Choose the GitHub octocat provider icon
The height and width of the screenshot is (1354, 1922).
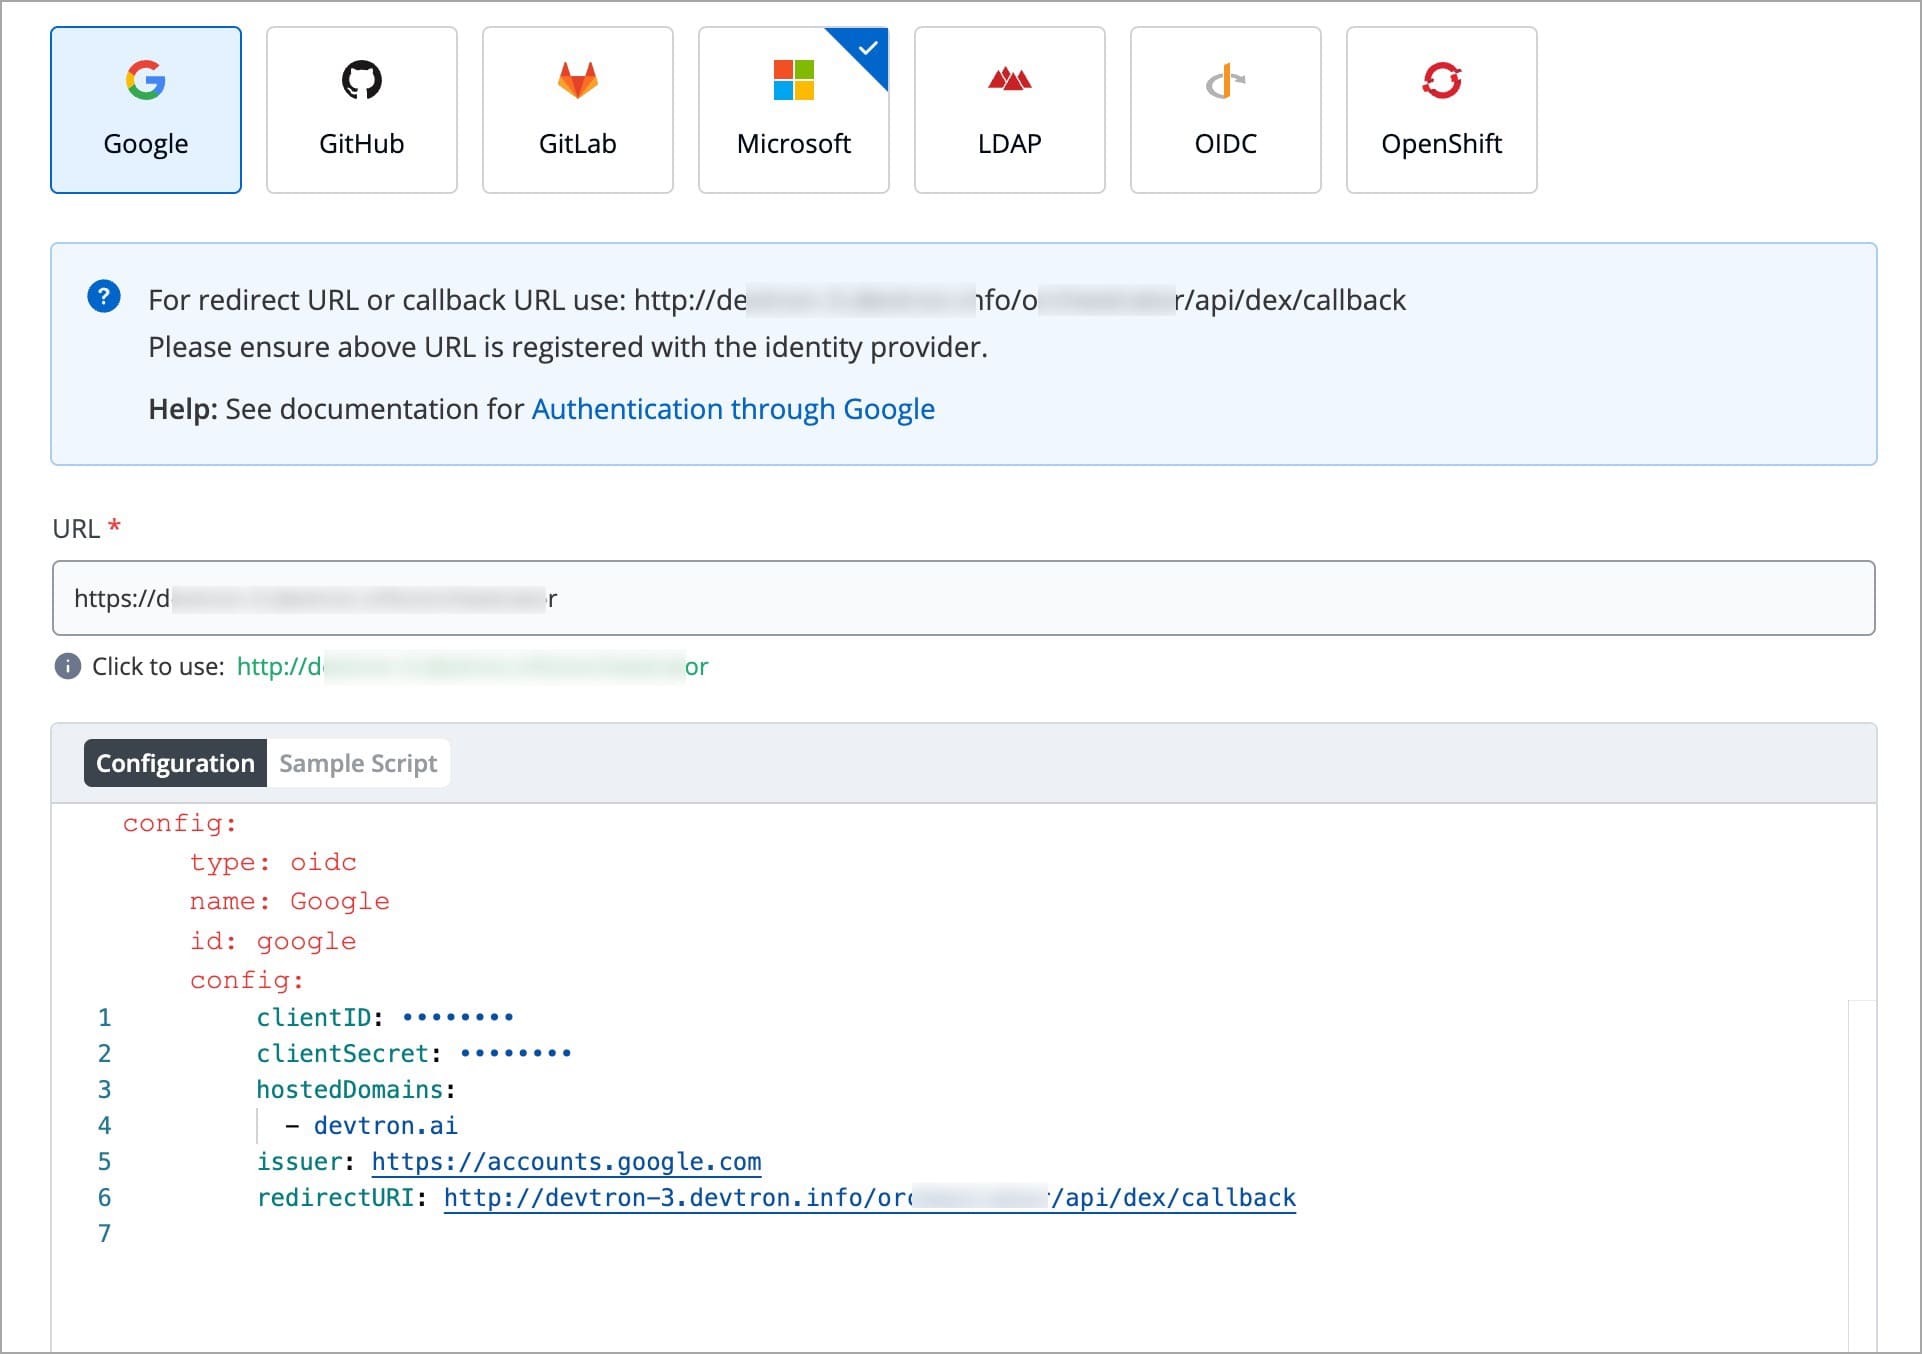tap(361, 80)
